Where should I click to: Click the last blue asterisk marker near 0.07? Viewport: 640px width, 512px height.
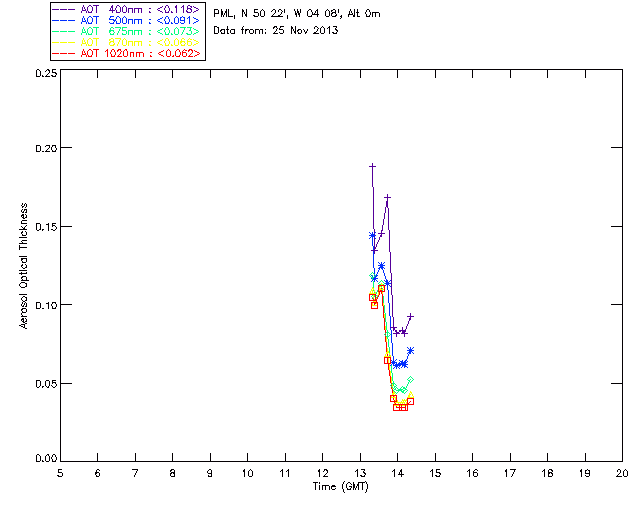(411, 351)
